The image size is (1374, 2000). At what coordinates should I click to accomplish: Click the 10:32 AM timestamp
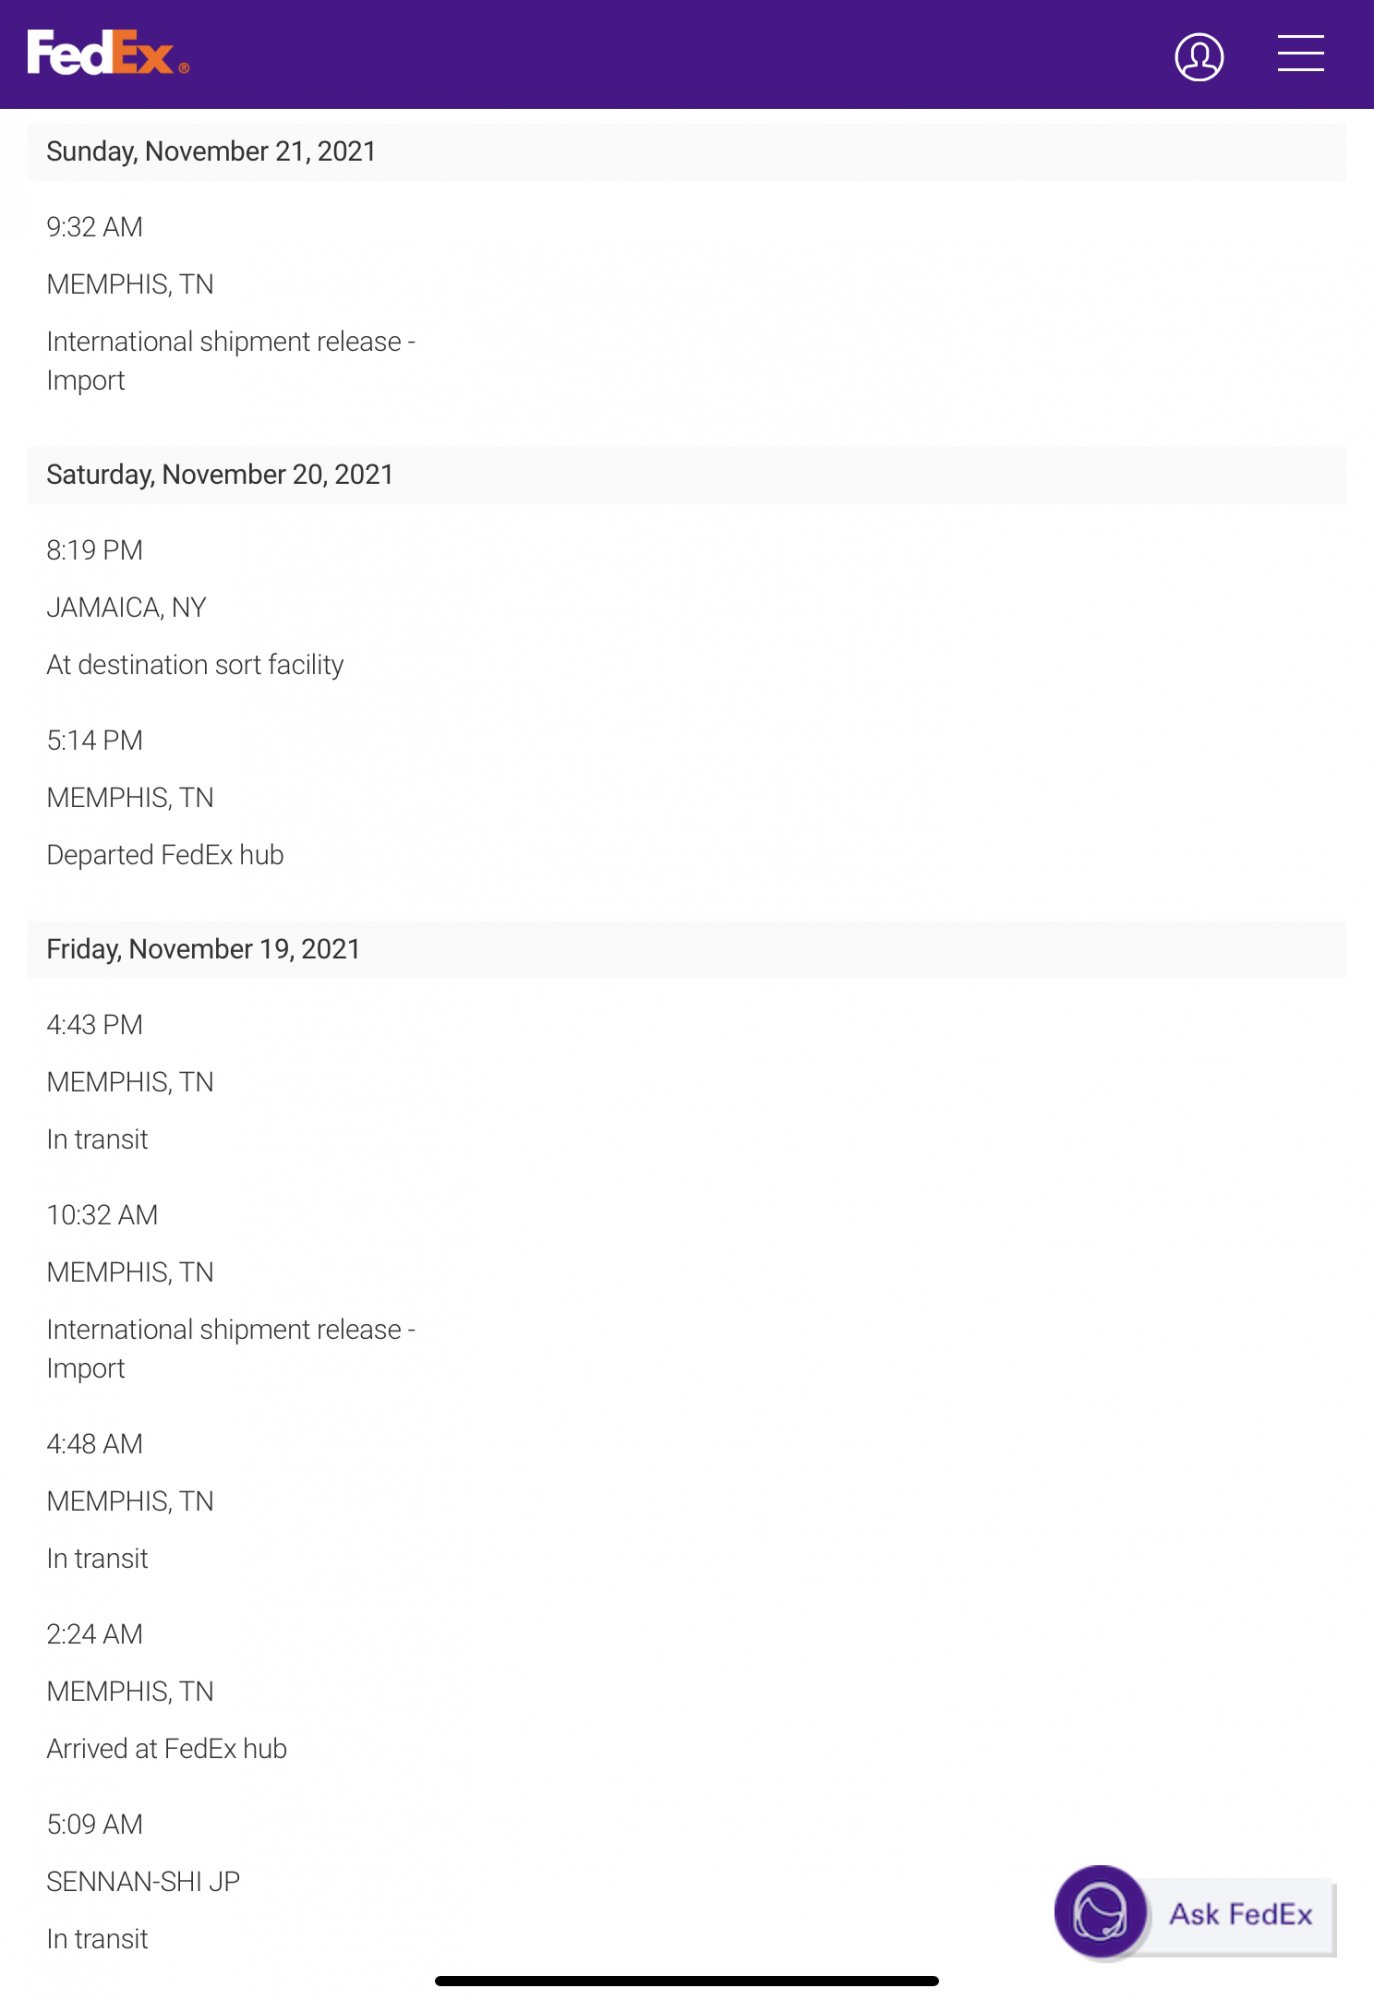102,1215
